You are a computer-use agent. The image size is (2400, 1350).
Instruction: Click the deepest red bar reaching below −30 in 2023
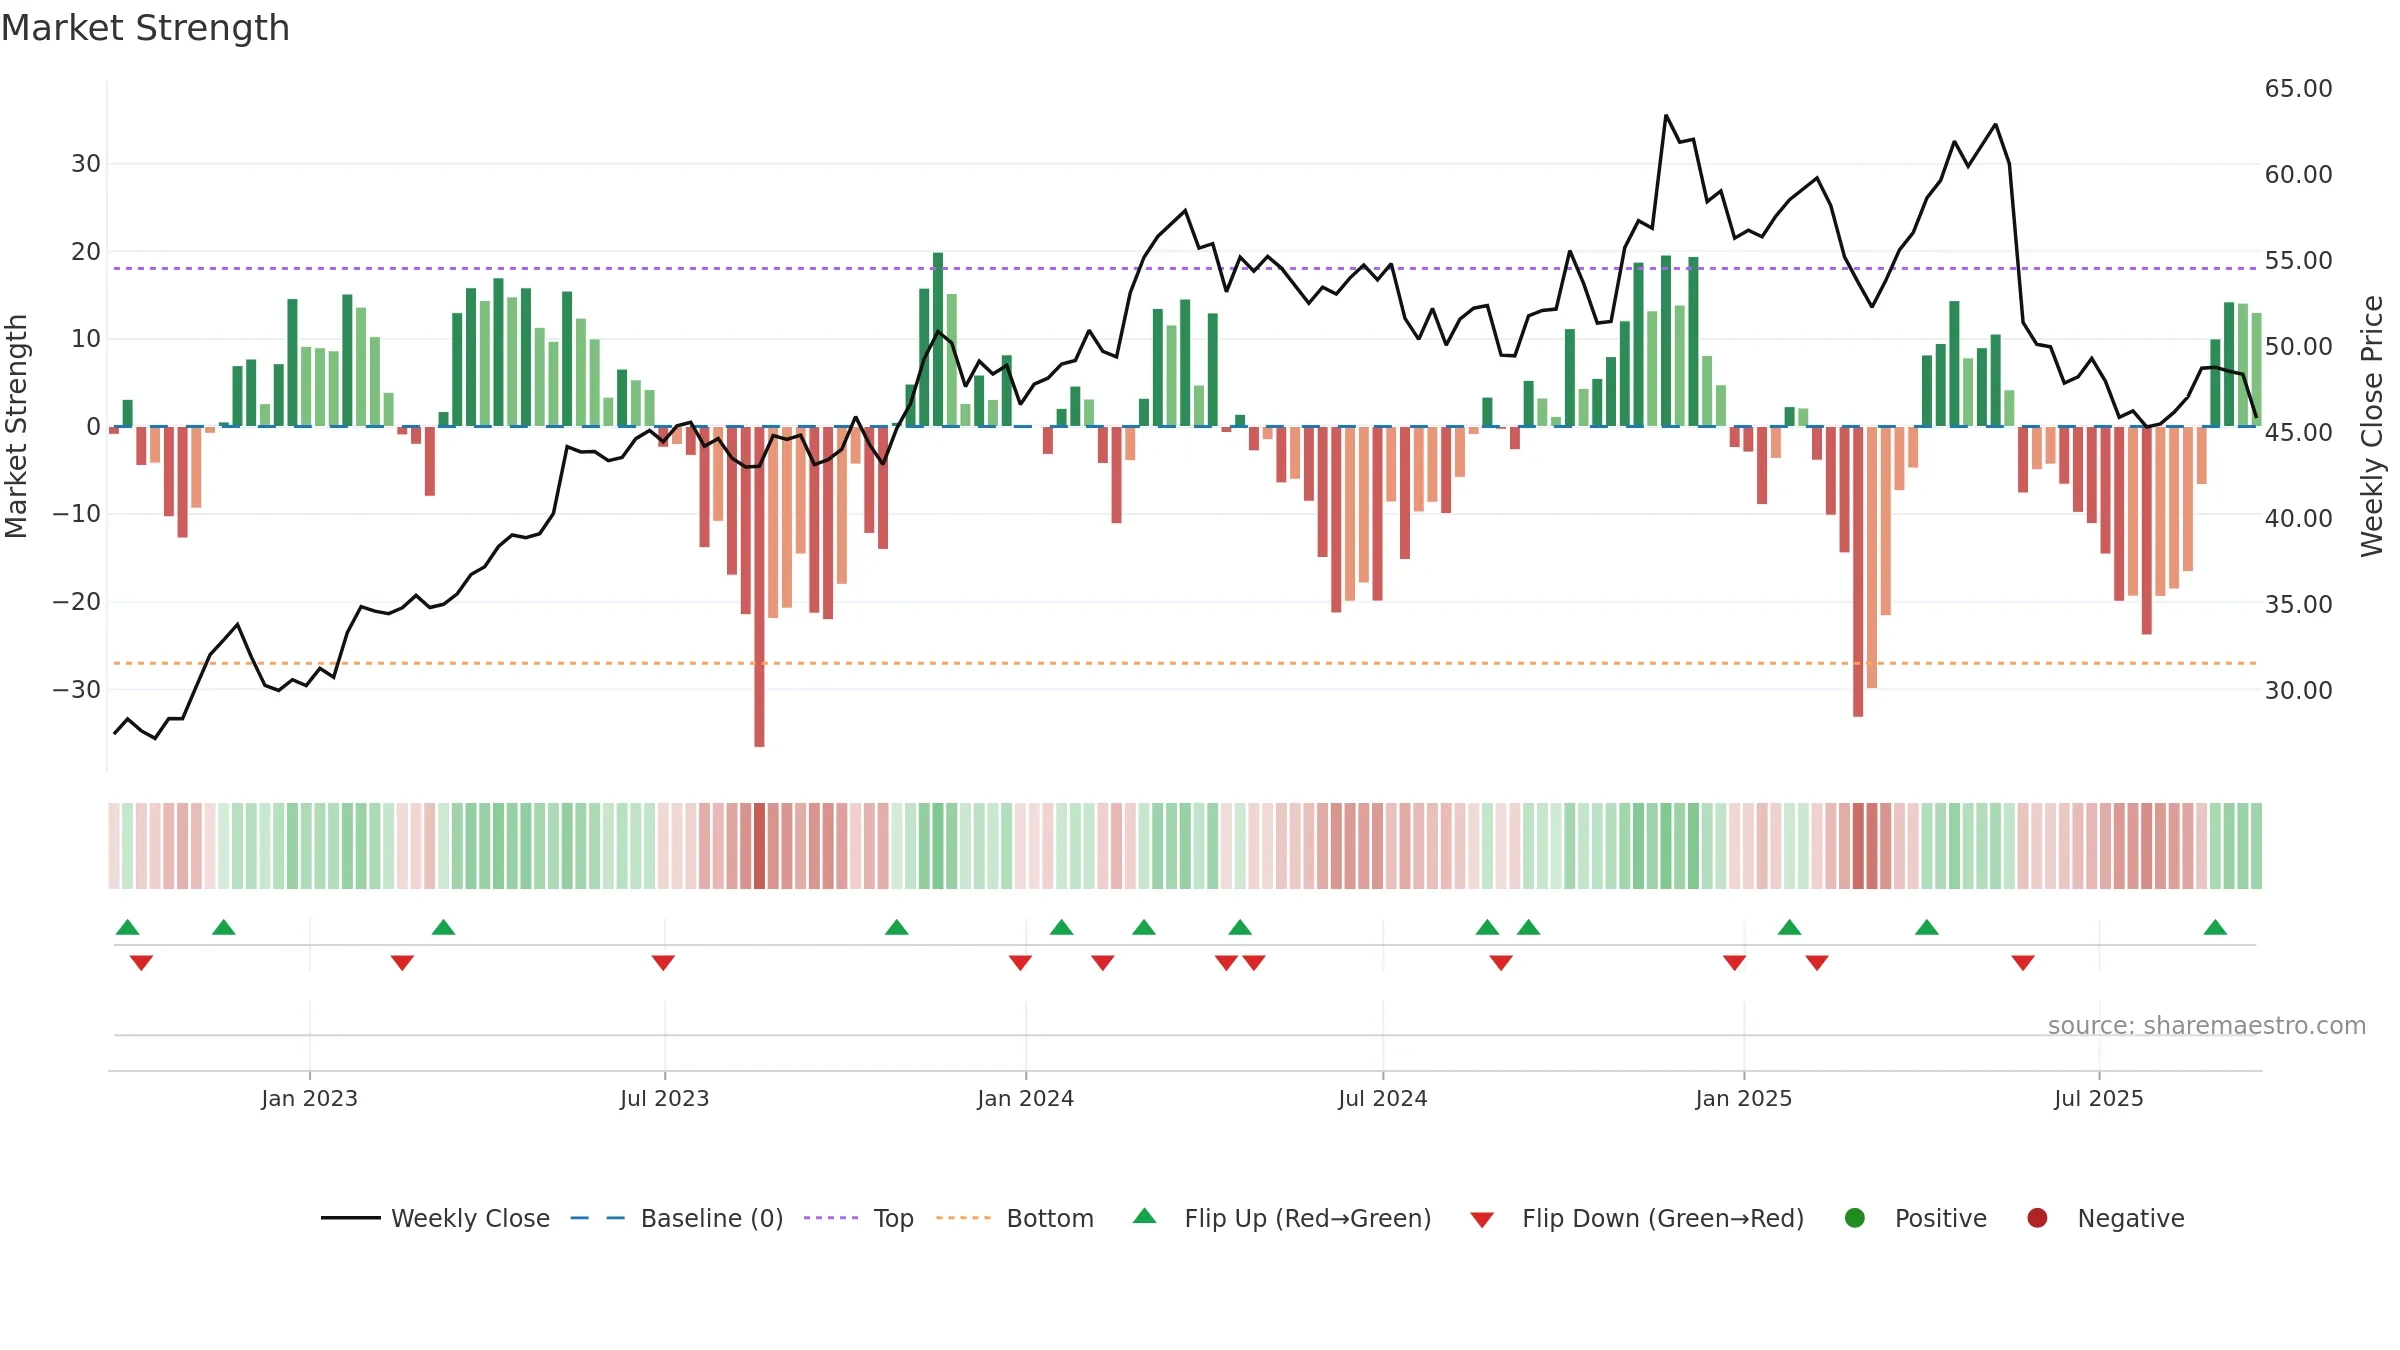759,586
